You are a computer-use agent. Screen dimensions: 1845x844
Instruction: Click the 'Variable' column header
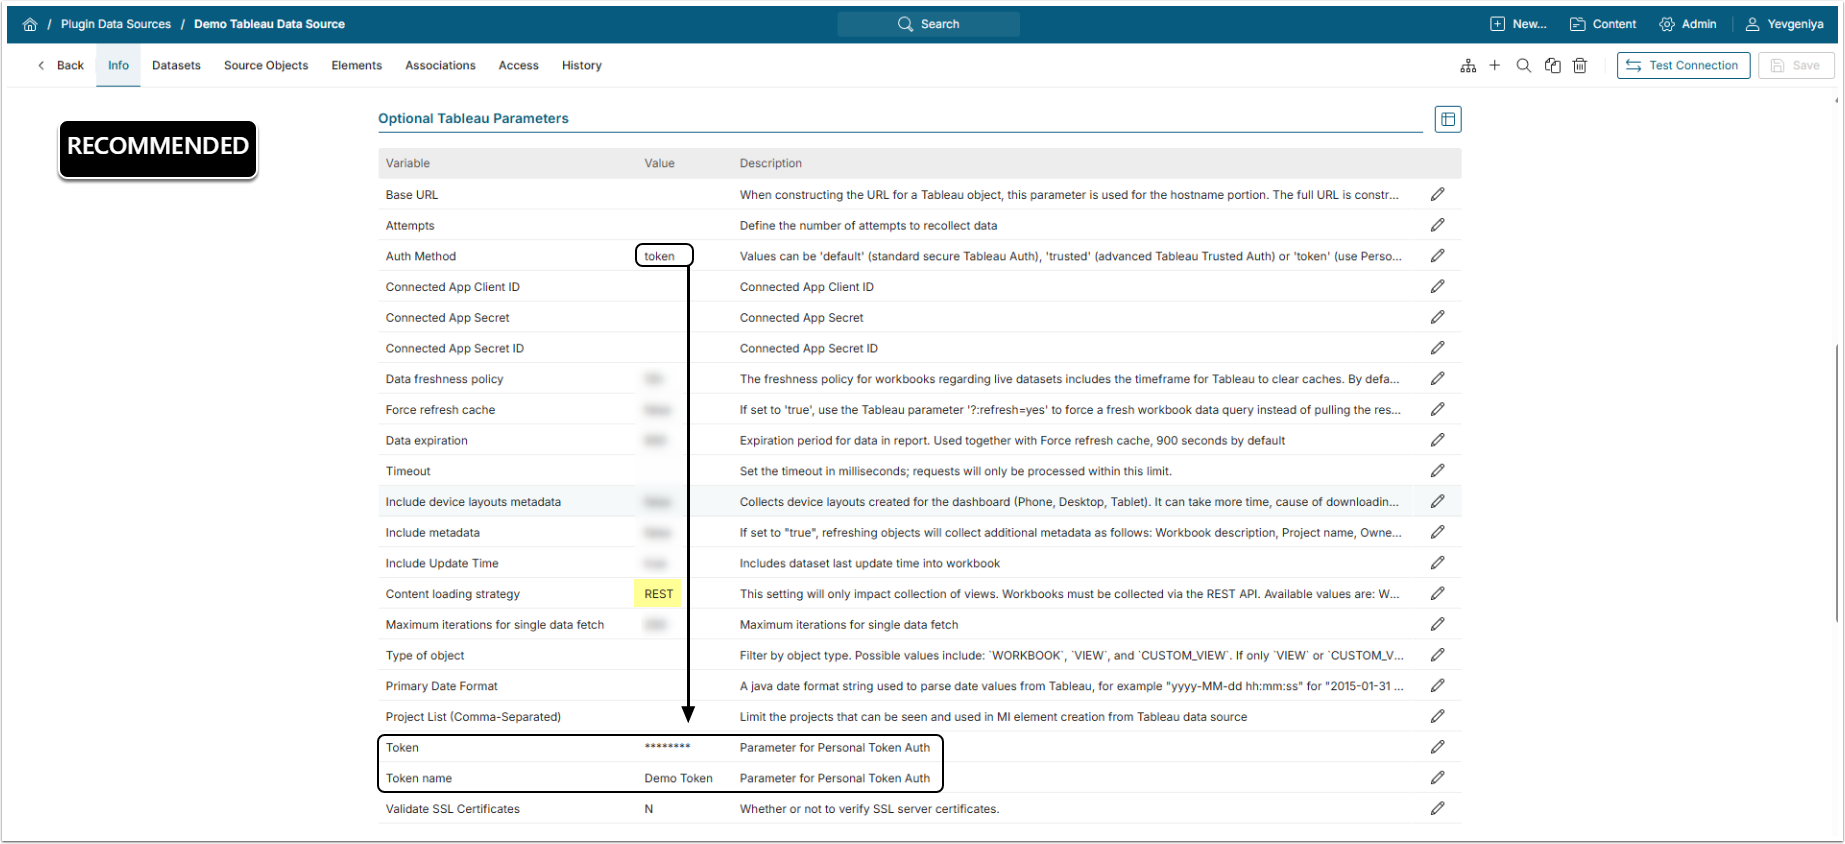tap(407, 163)
